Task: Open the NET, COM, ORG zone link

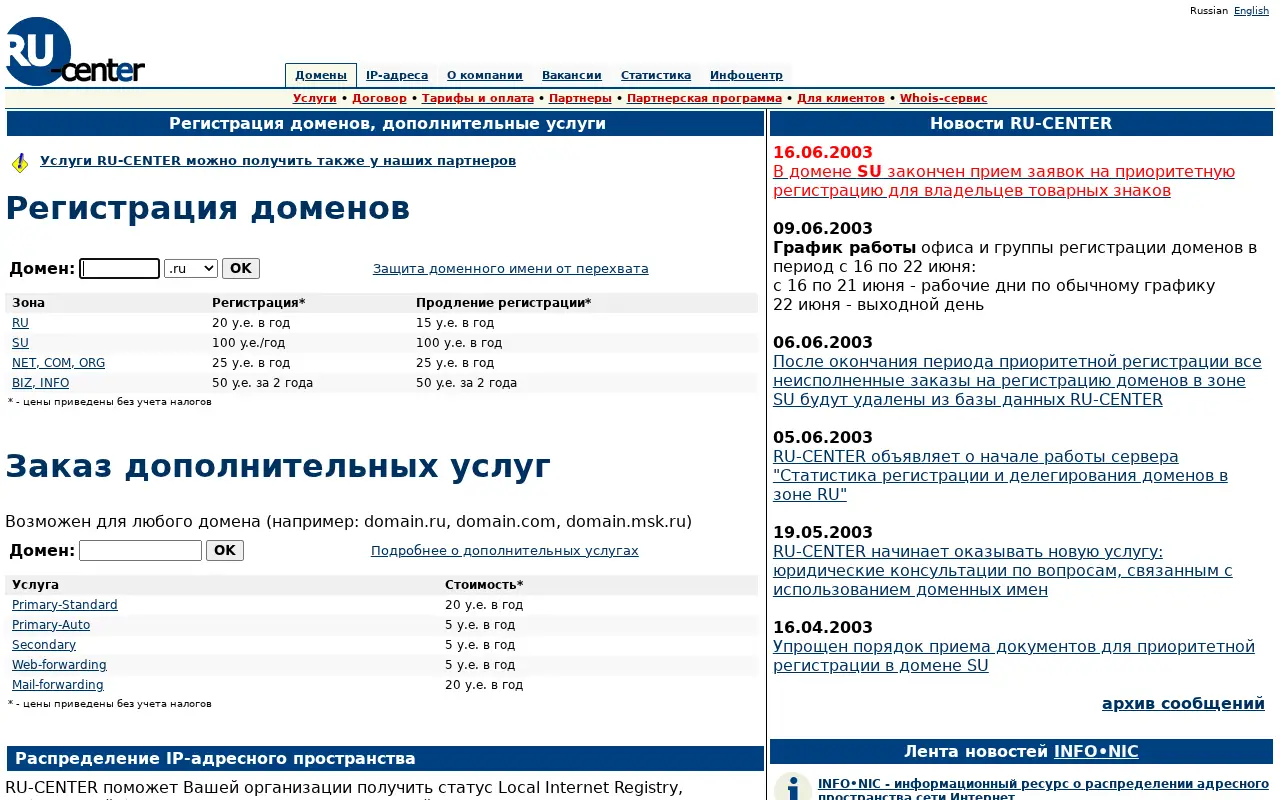Action: (58, 363)
